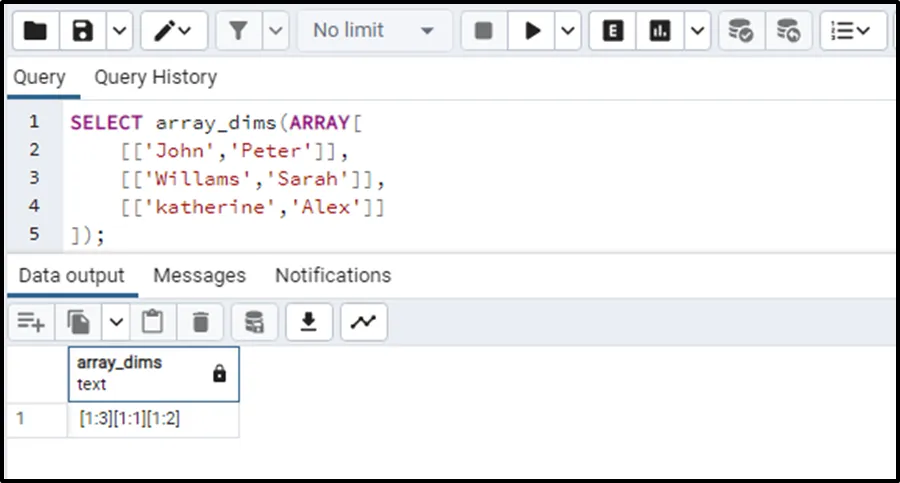Click the Open File folder icon
Screen dimensions: 900x483
pyautogui.click(x=36, y=31)
